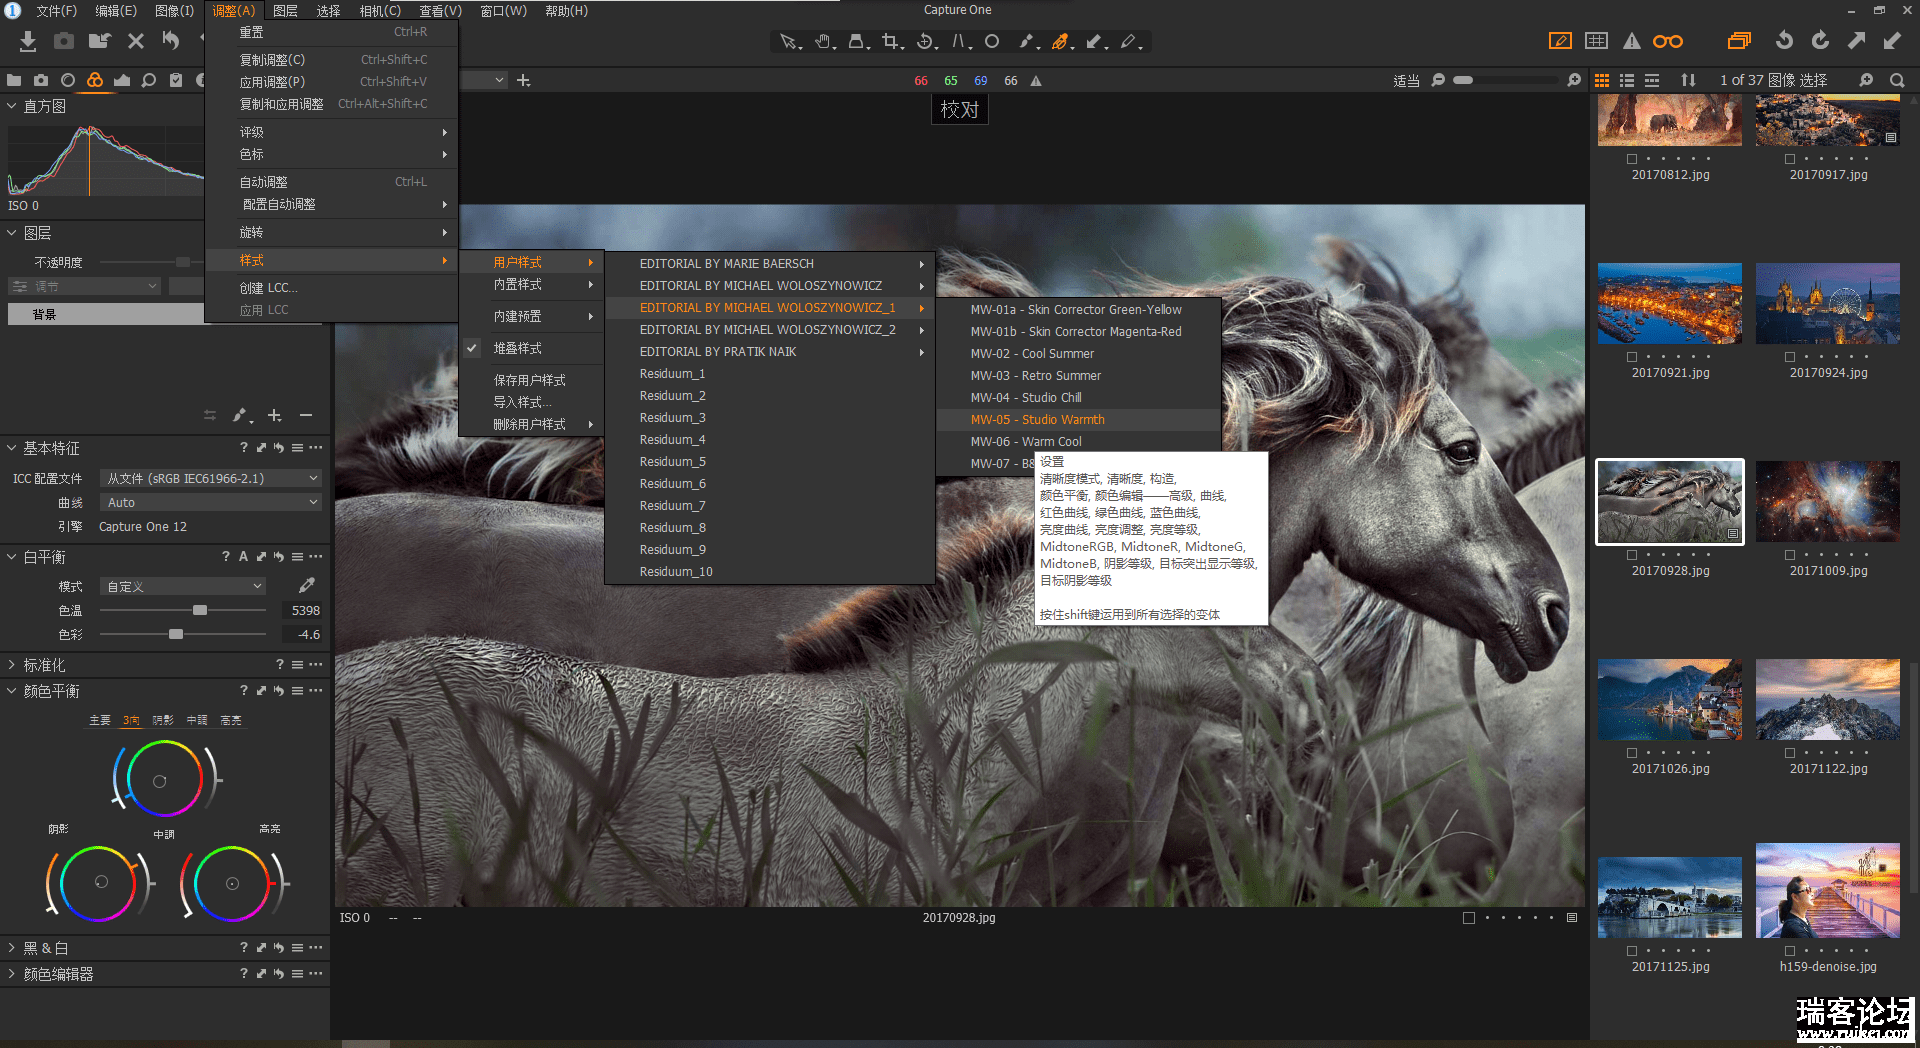Click the Import images download-arrow icon

pyautogui.click(x=28, y=41)
